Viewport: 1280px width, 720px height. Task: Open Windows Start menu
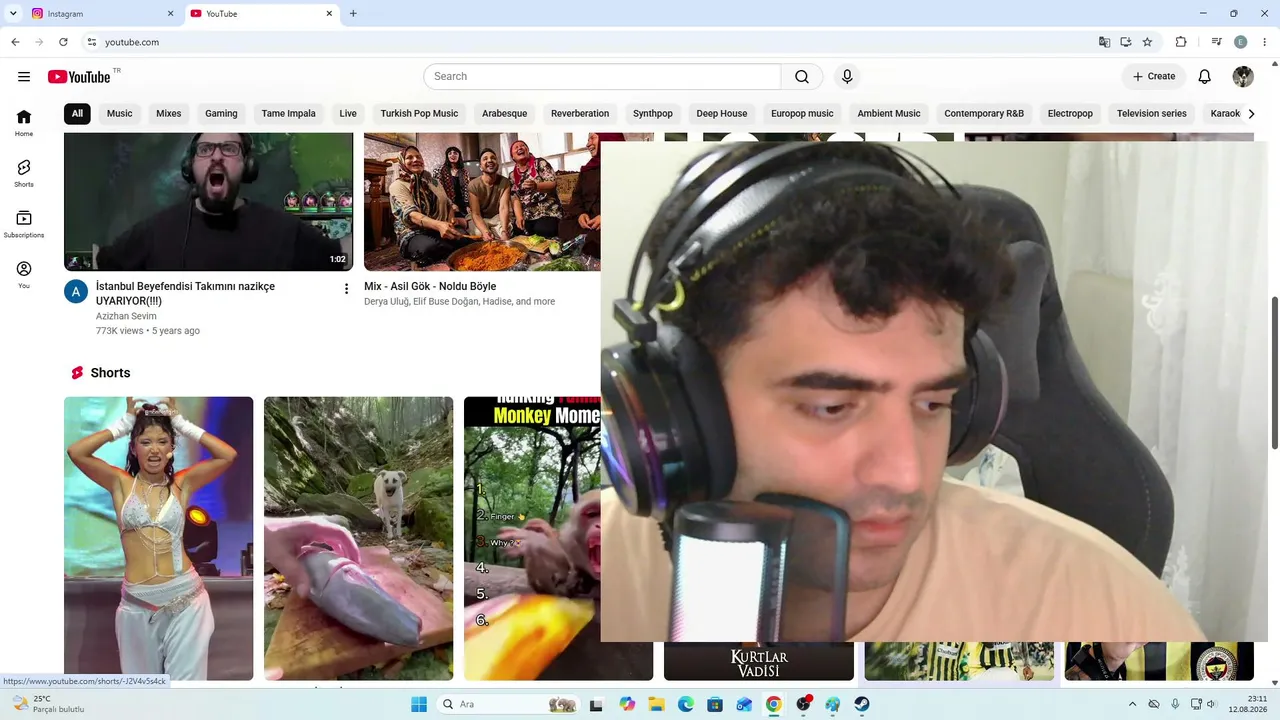pos(419,704)
